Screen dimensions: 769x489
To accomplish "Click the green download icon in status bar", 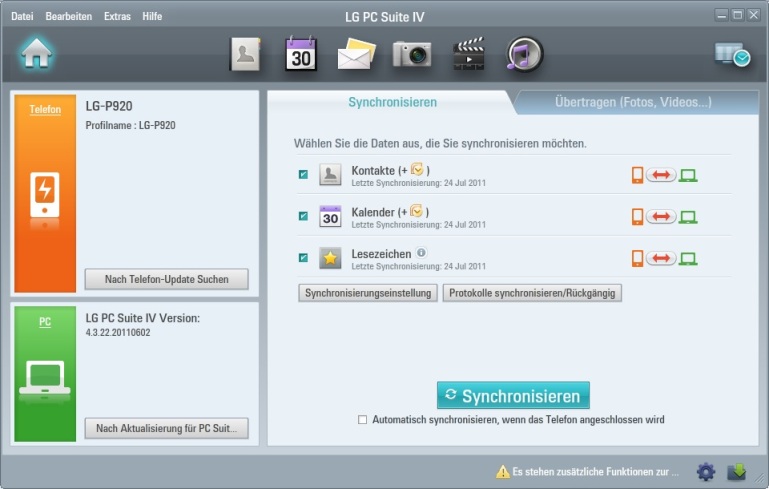I will click(737, 471).
